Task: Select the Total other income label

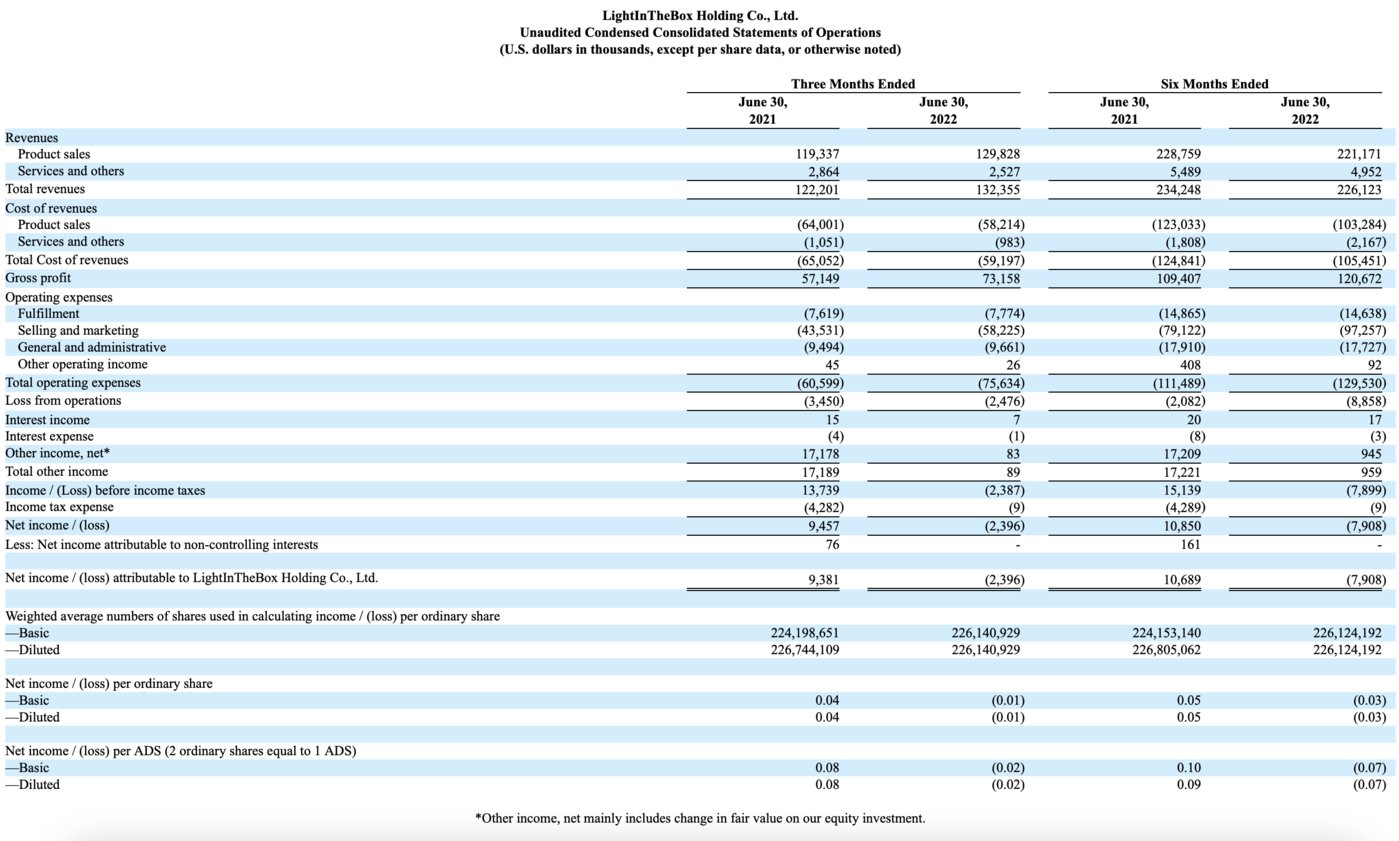Action: click(57, 472)
